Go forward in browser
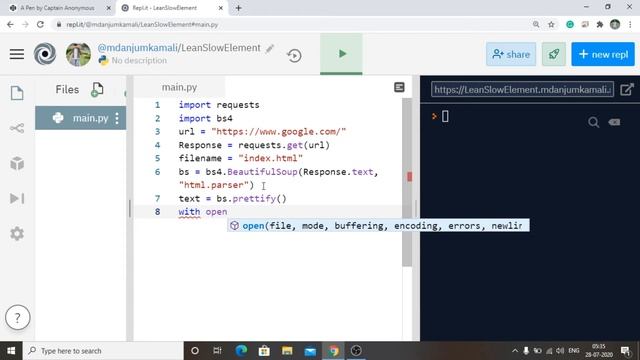The image size is (640, 360). 25,24
